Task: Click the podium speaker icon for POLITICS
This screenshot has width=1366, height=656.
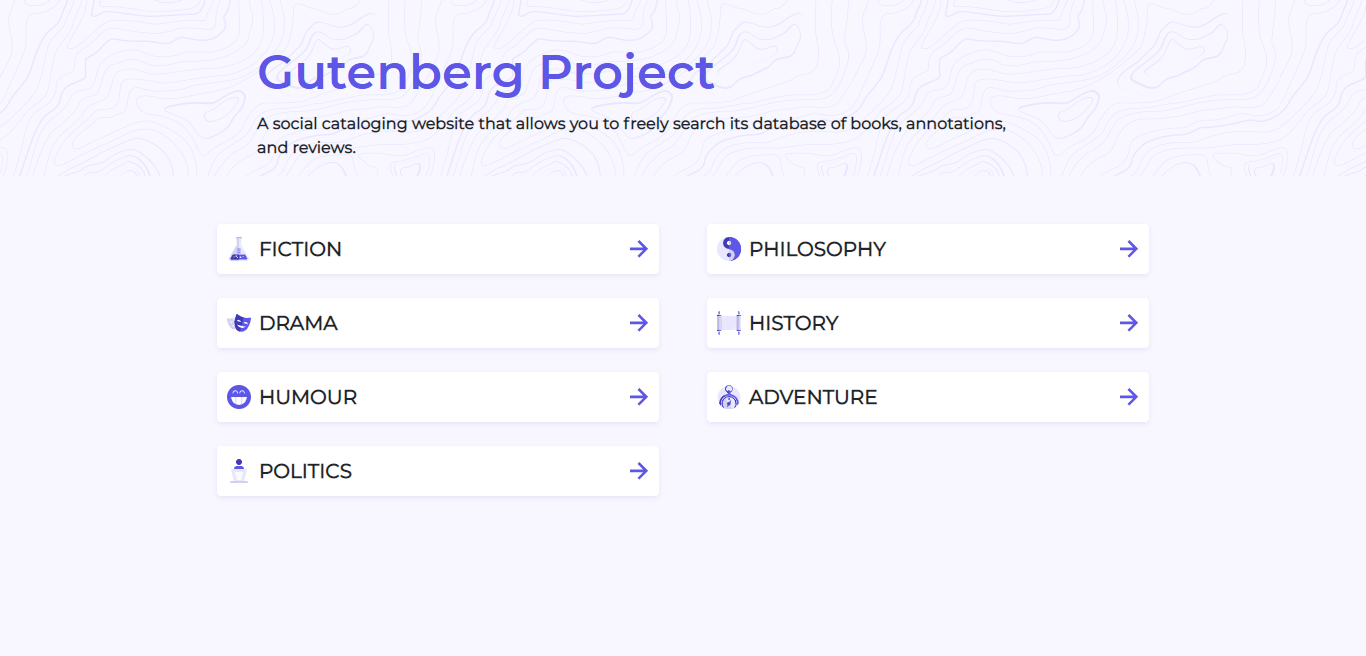Action: pyautogui.click(x=238, y=471)
